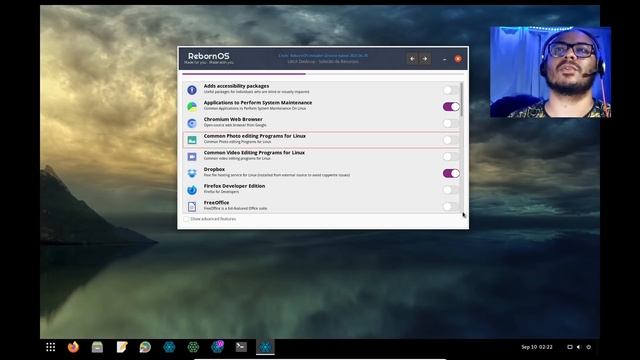
Task: Click the volume icon in system tray
Action: click(x=579, y=347)
